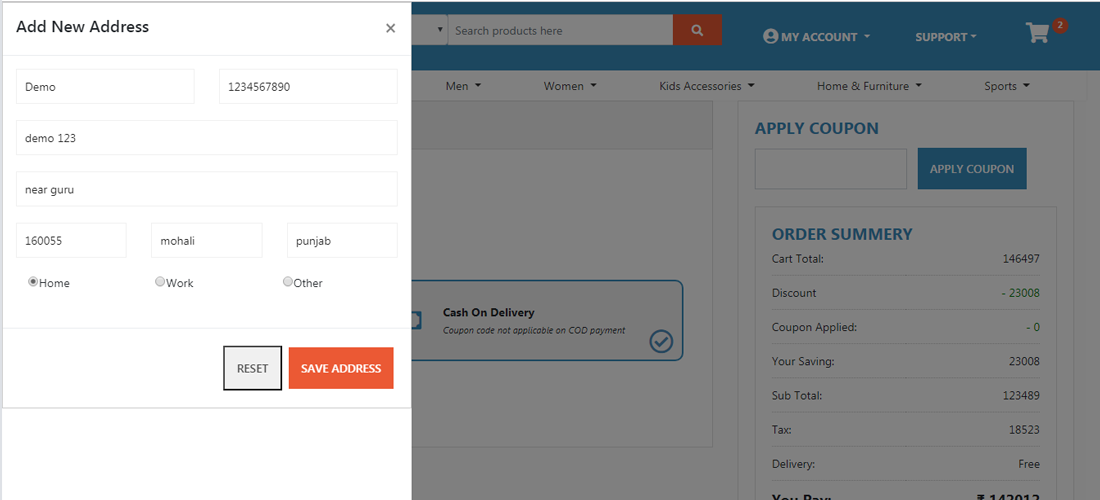This screenshot has height=500, width=1100.
Task: Click the phone field with 1234567890
Action: pos(308,86)
